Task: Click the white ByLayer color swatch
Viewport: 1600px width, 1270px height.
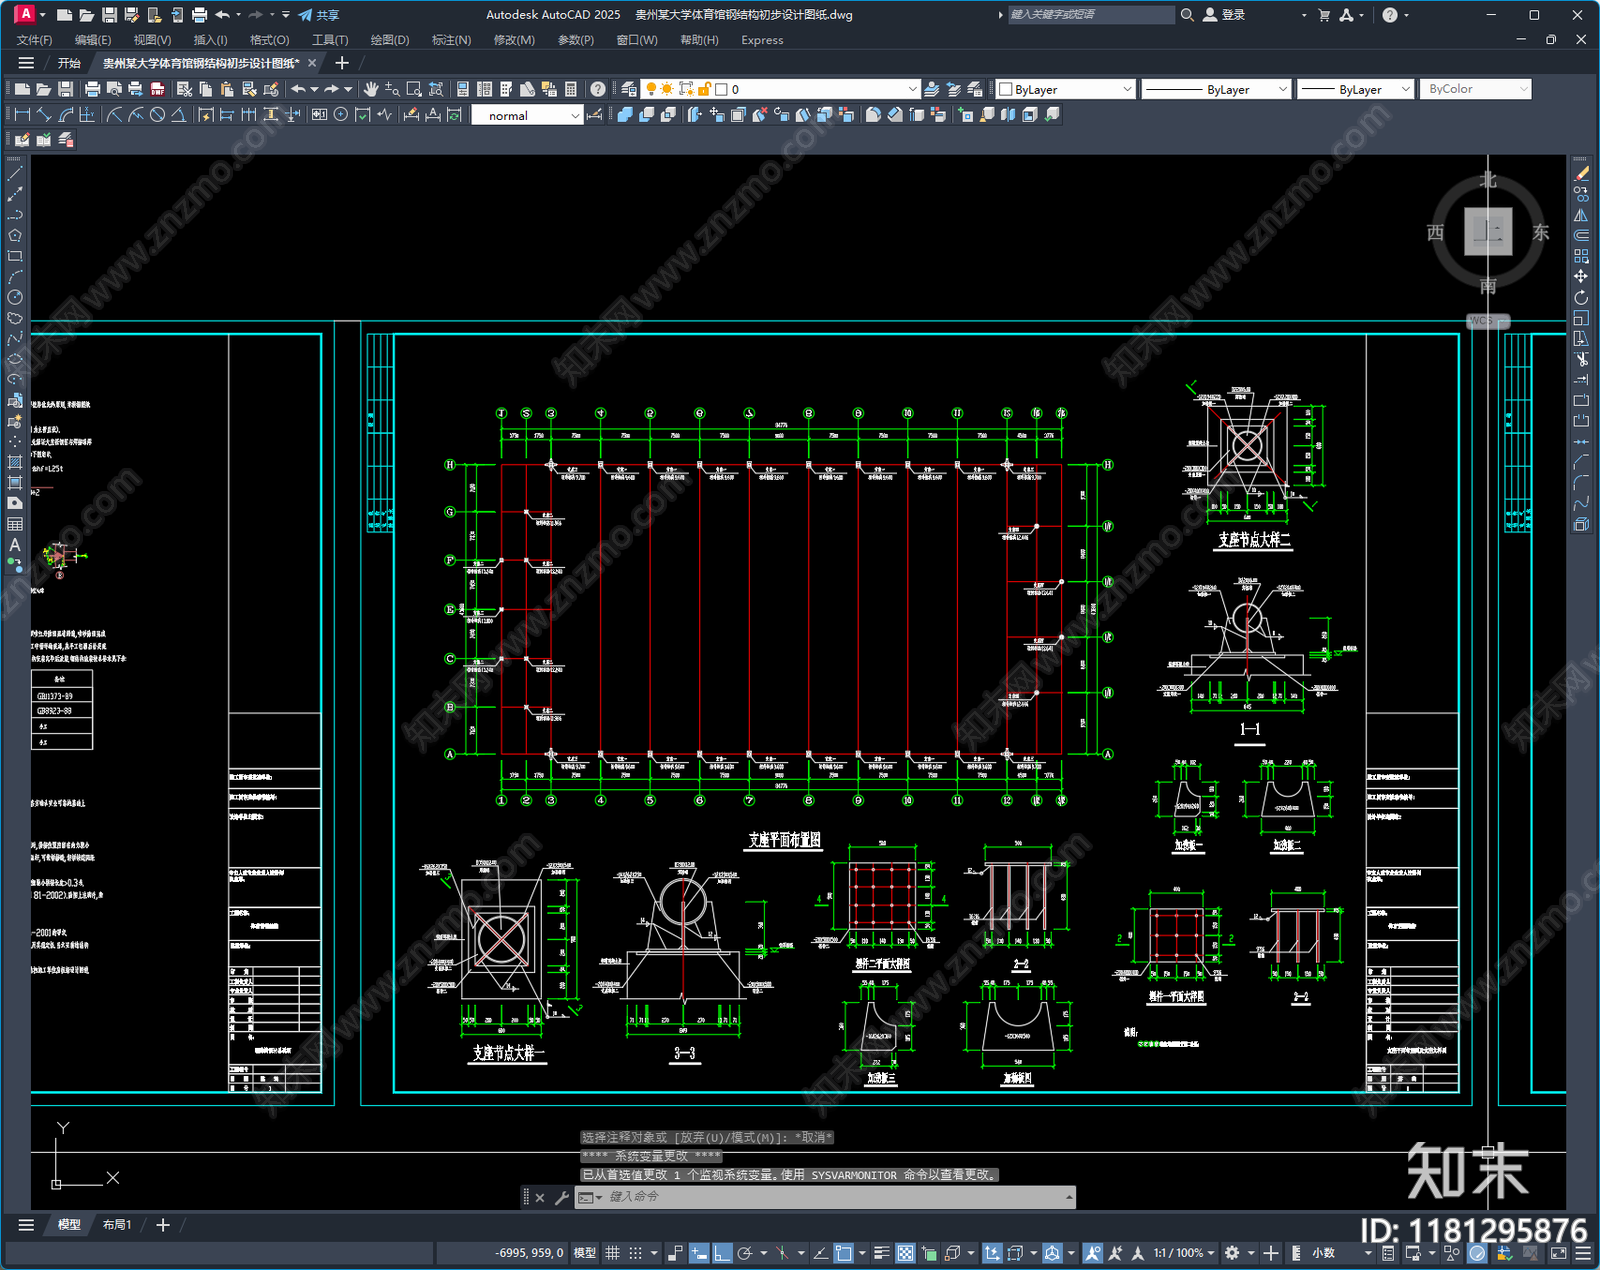Action: pos(1006,89)
